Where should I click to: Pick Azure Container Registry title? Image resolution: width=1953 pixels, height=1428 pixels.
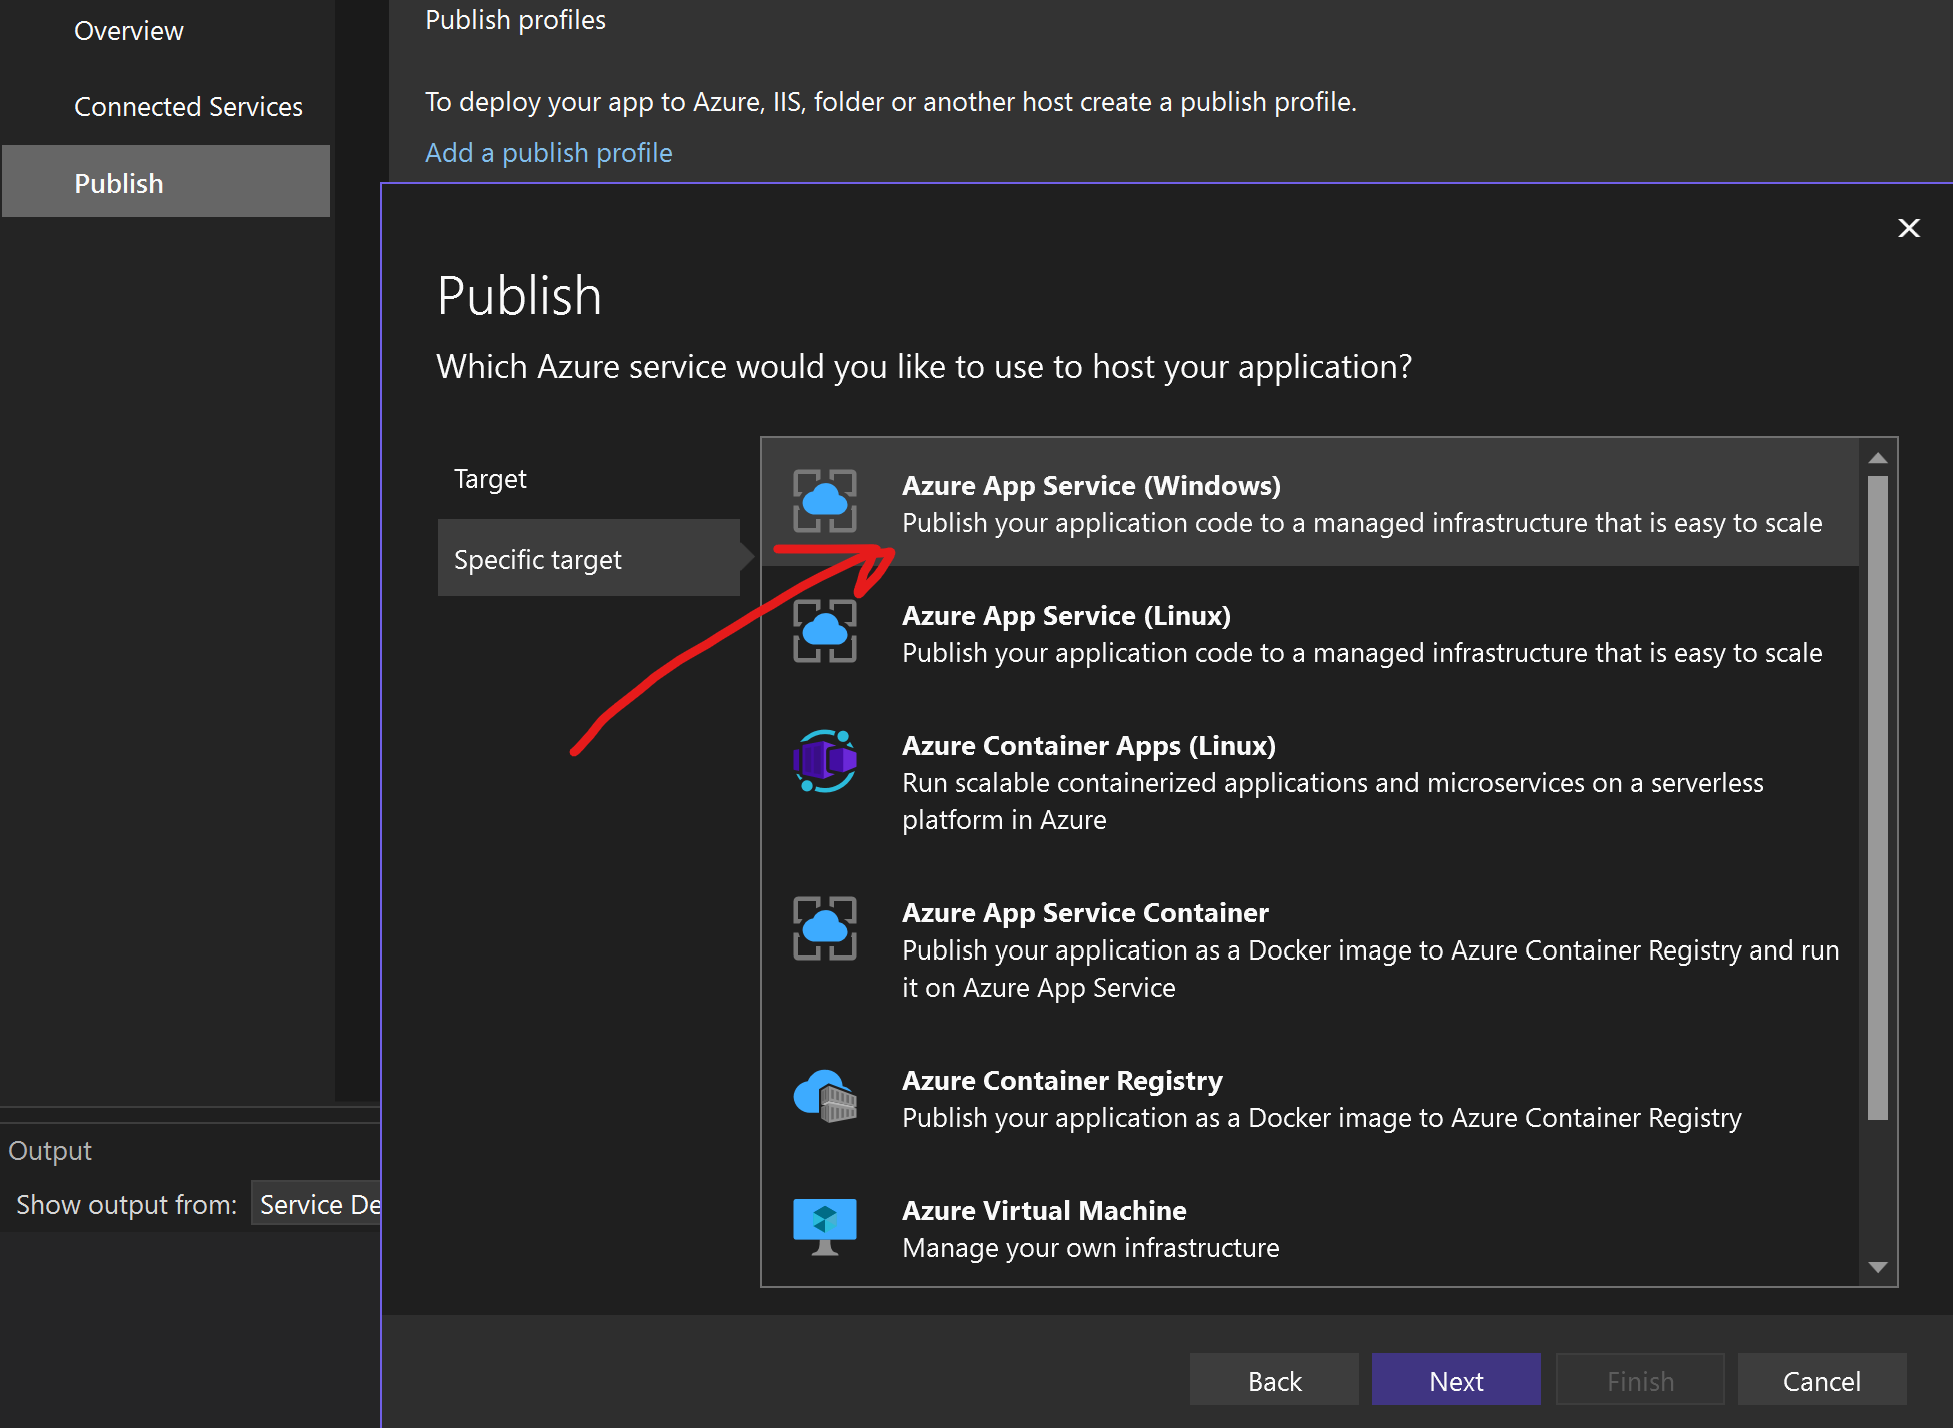coord(1062,1080)
